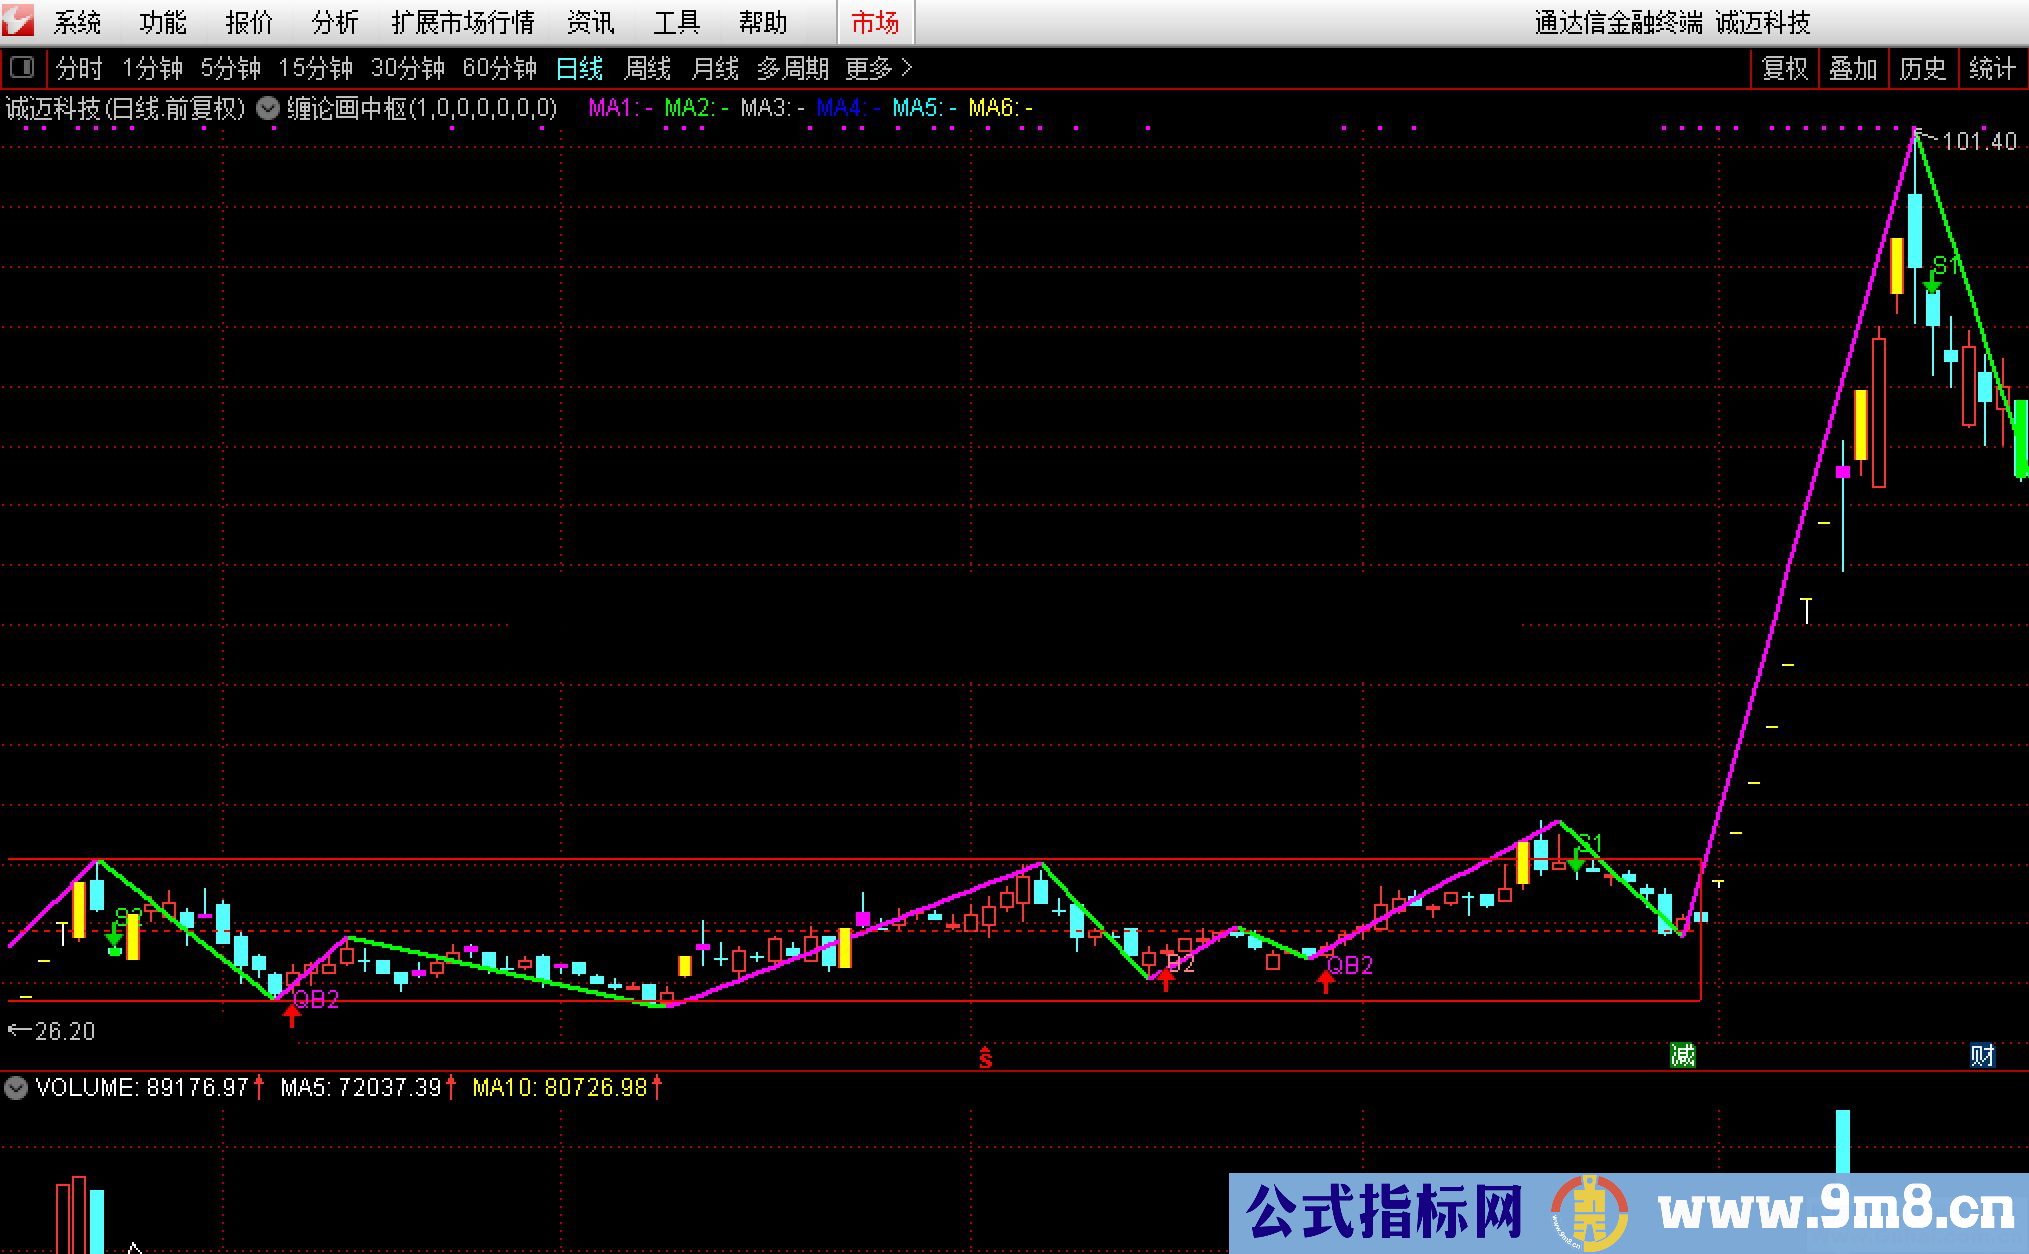The width and height of the screenshot is (2029, 1254).
Task: Click the panel layout icon below the logo
Action: coord(23,67)
